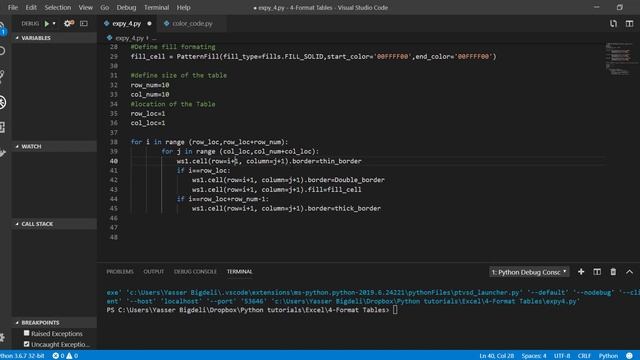Open the Help menu
The width and height of the screenshot is (640, 360).
point(183,7)
